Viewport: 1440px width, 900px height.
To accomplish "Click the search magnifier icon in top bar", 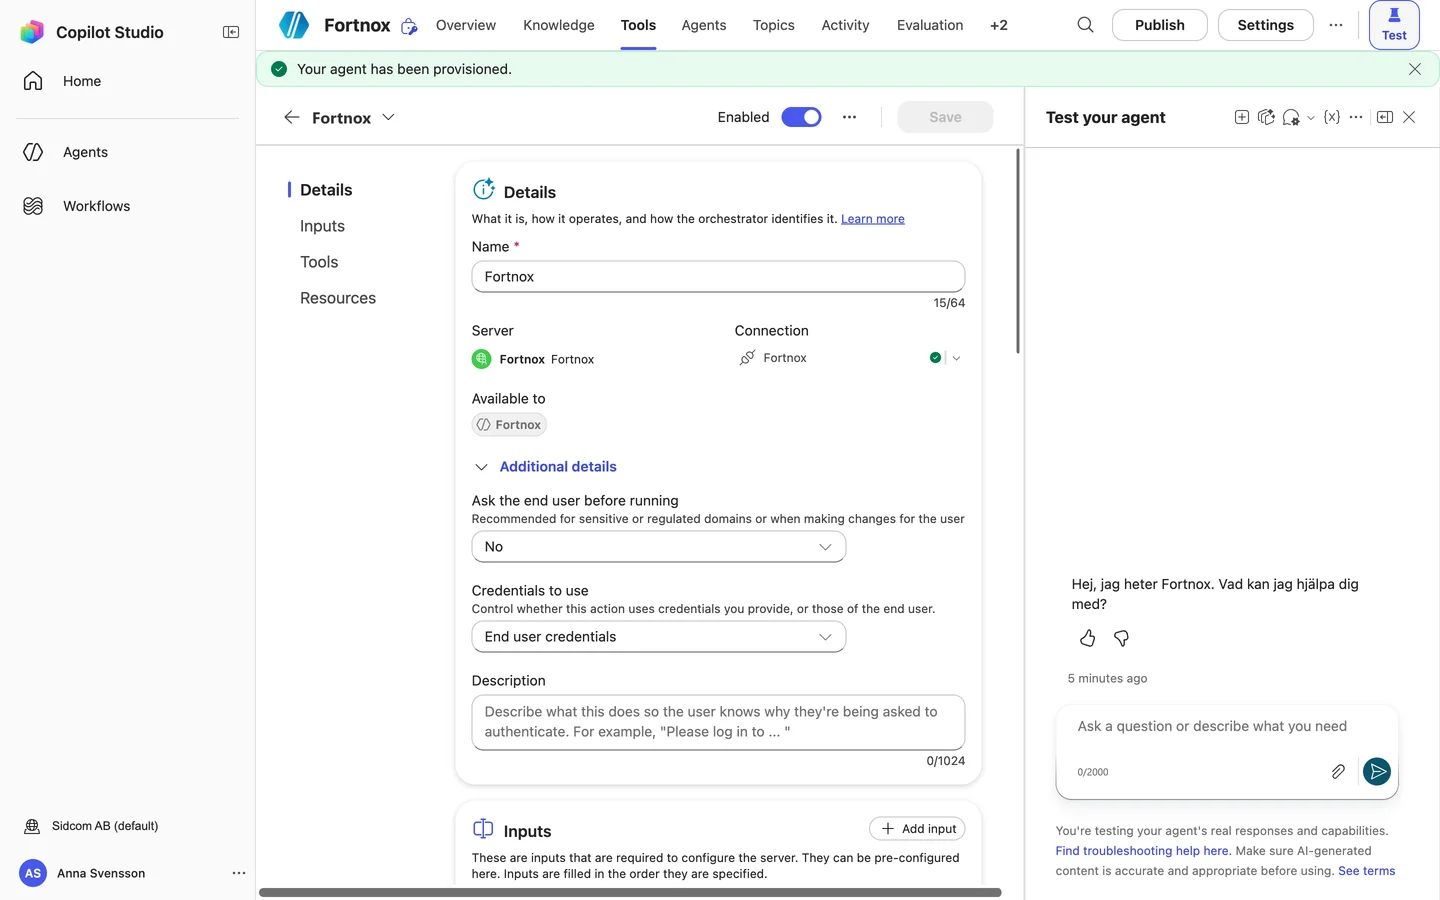I will click(x=1085, y=25).
